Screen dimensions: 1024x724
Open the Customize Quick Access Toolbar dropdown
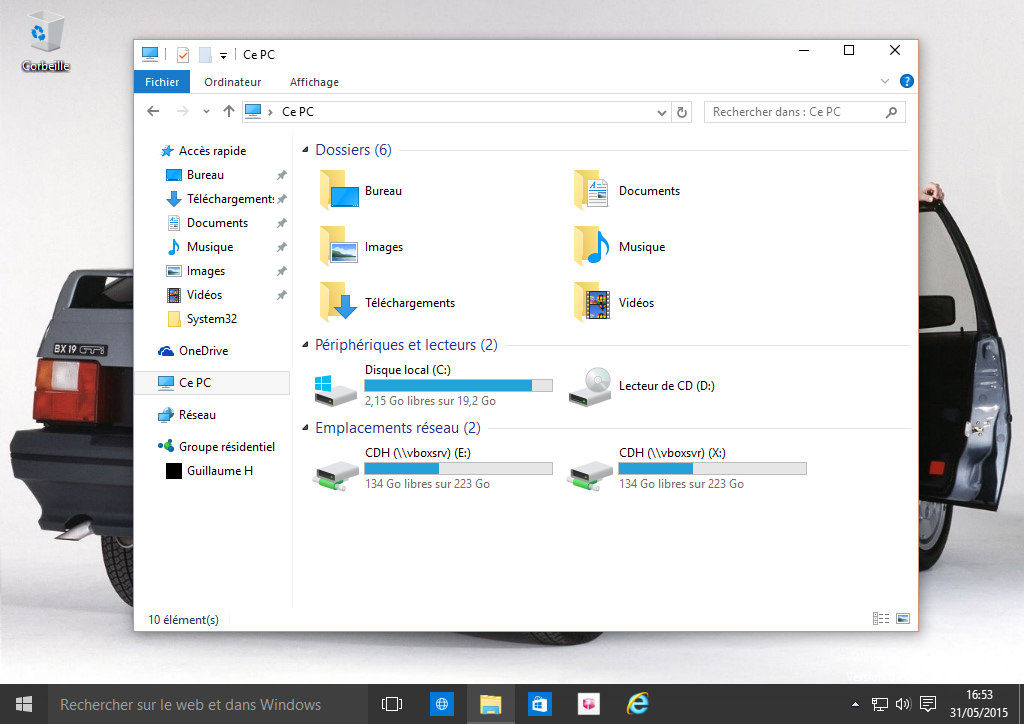tap(223, 55)
